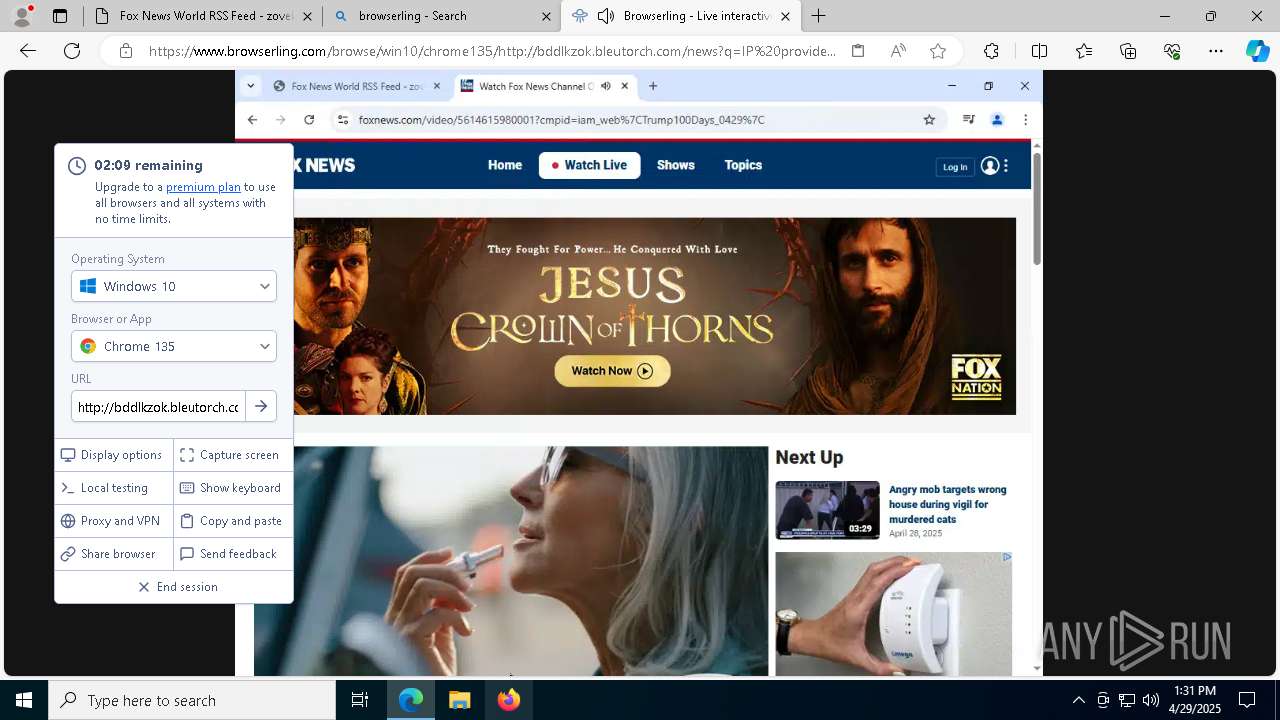The width and height of the screenshot is (1280, 720).
Task: Go back in Edge browser
Action: coord(28,51)
